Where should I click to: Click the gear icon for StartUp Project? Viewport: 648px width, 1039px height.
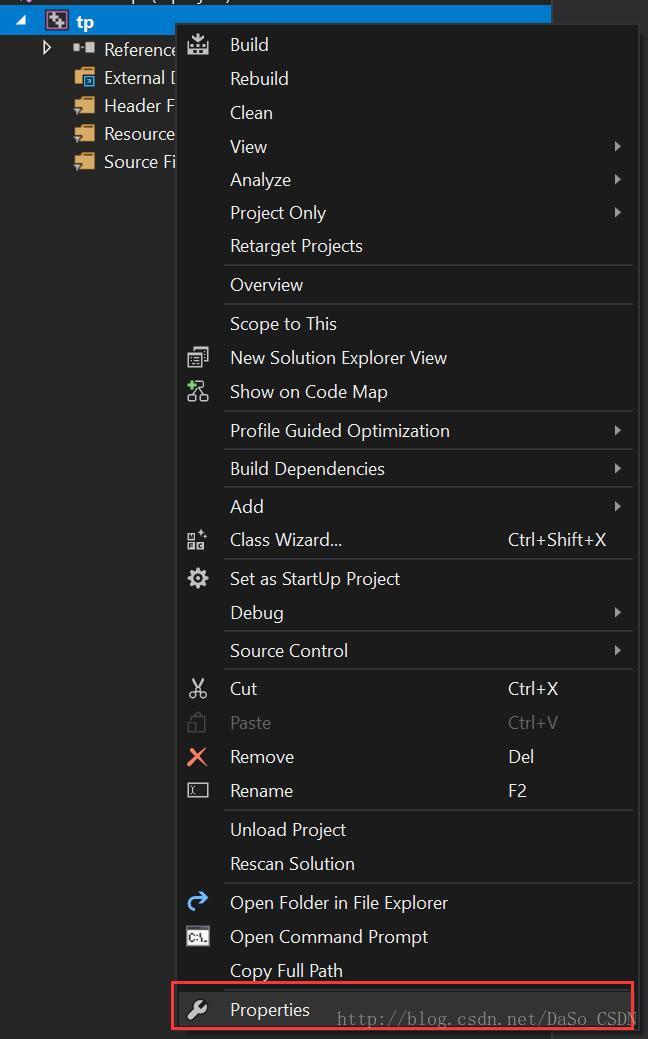click(x=197, y=578)
